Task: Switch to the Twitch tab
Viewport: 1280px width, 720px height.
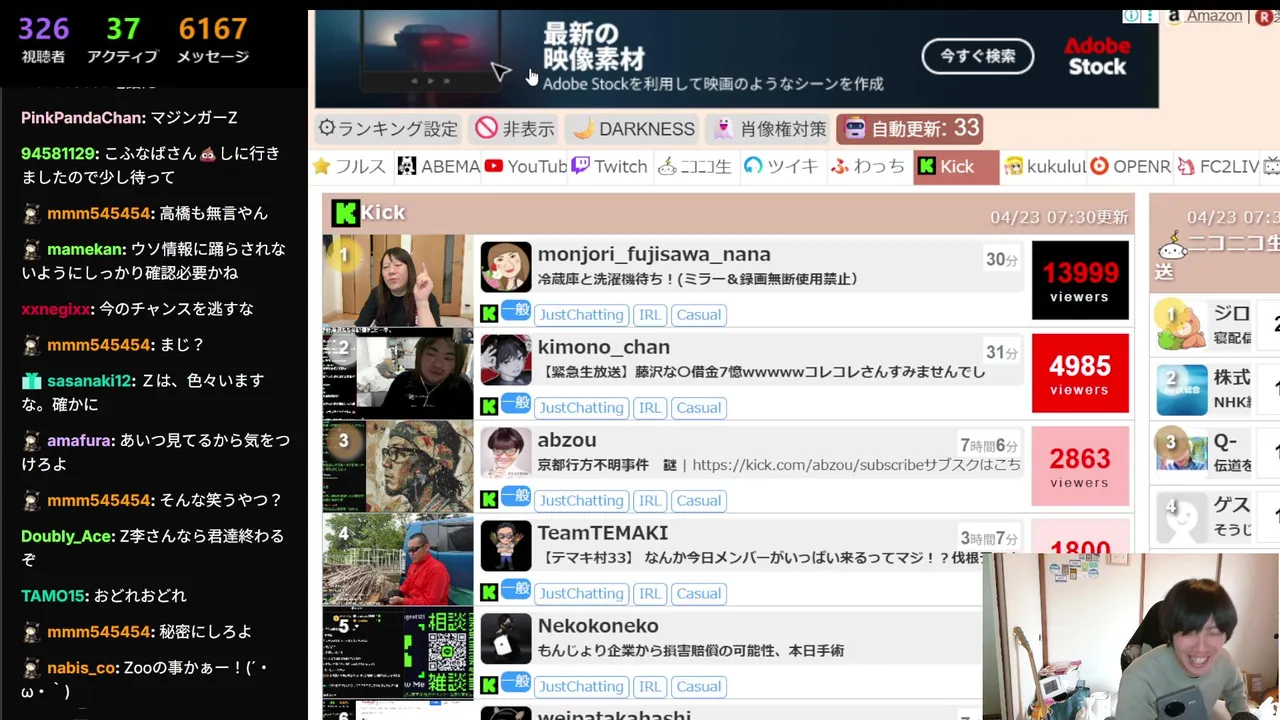Action: pos(610,167)
